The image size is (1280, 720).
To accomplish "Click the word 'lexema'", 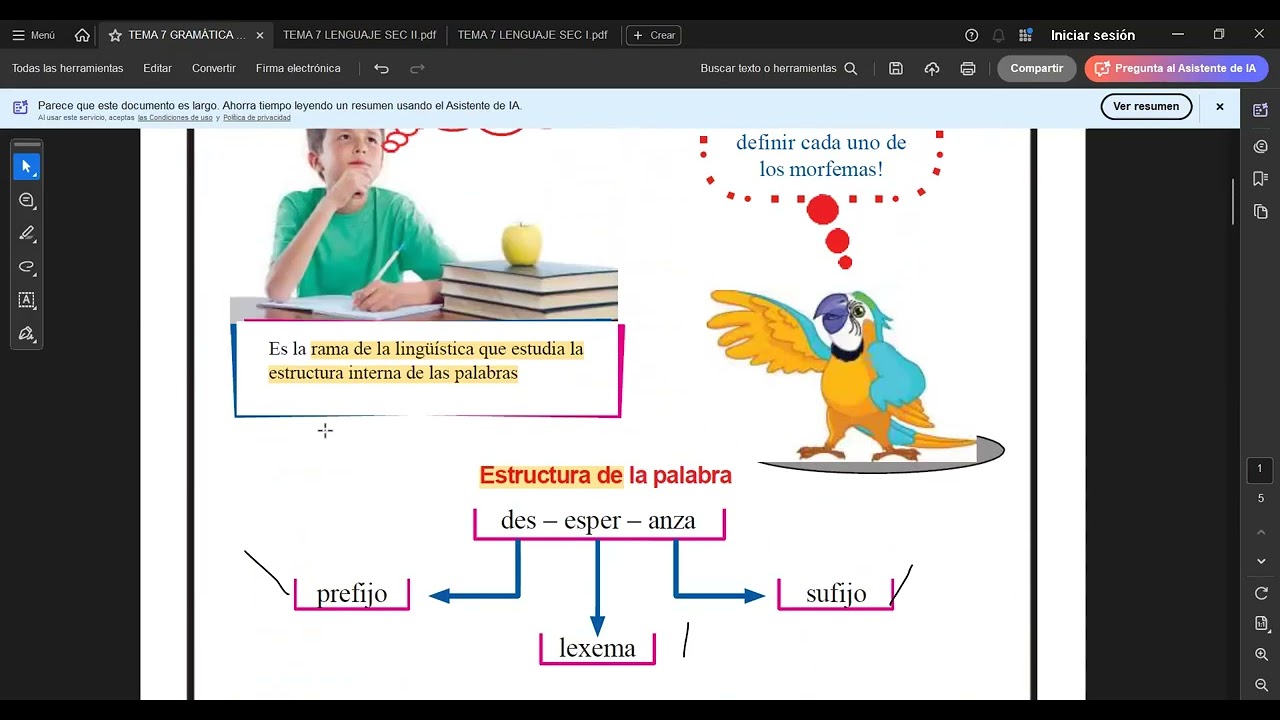I will pos(597,648).
